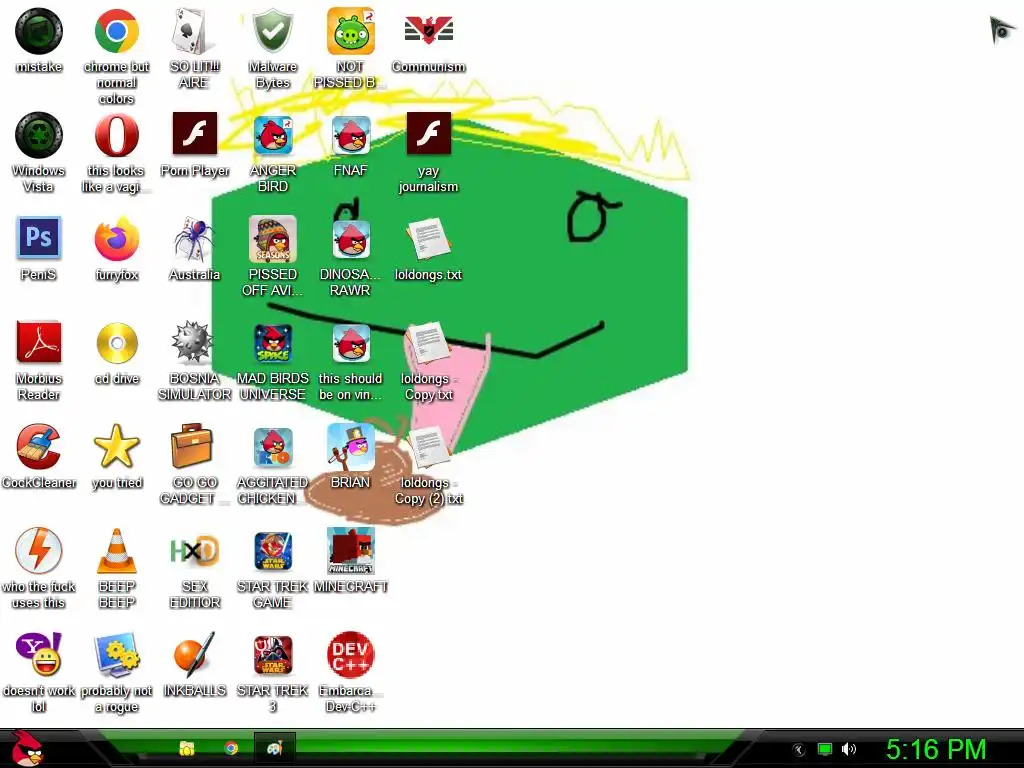Open the 'CockCleaner' CCleaner icon

(39, 447)
